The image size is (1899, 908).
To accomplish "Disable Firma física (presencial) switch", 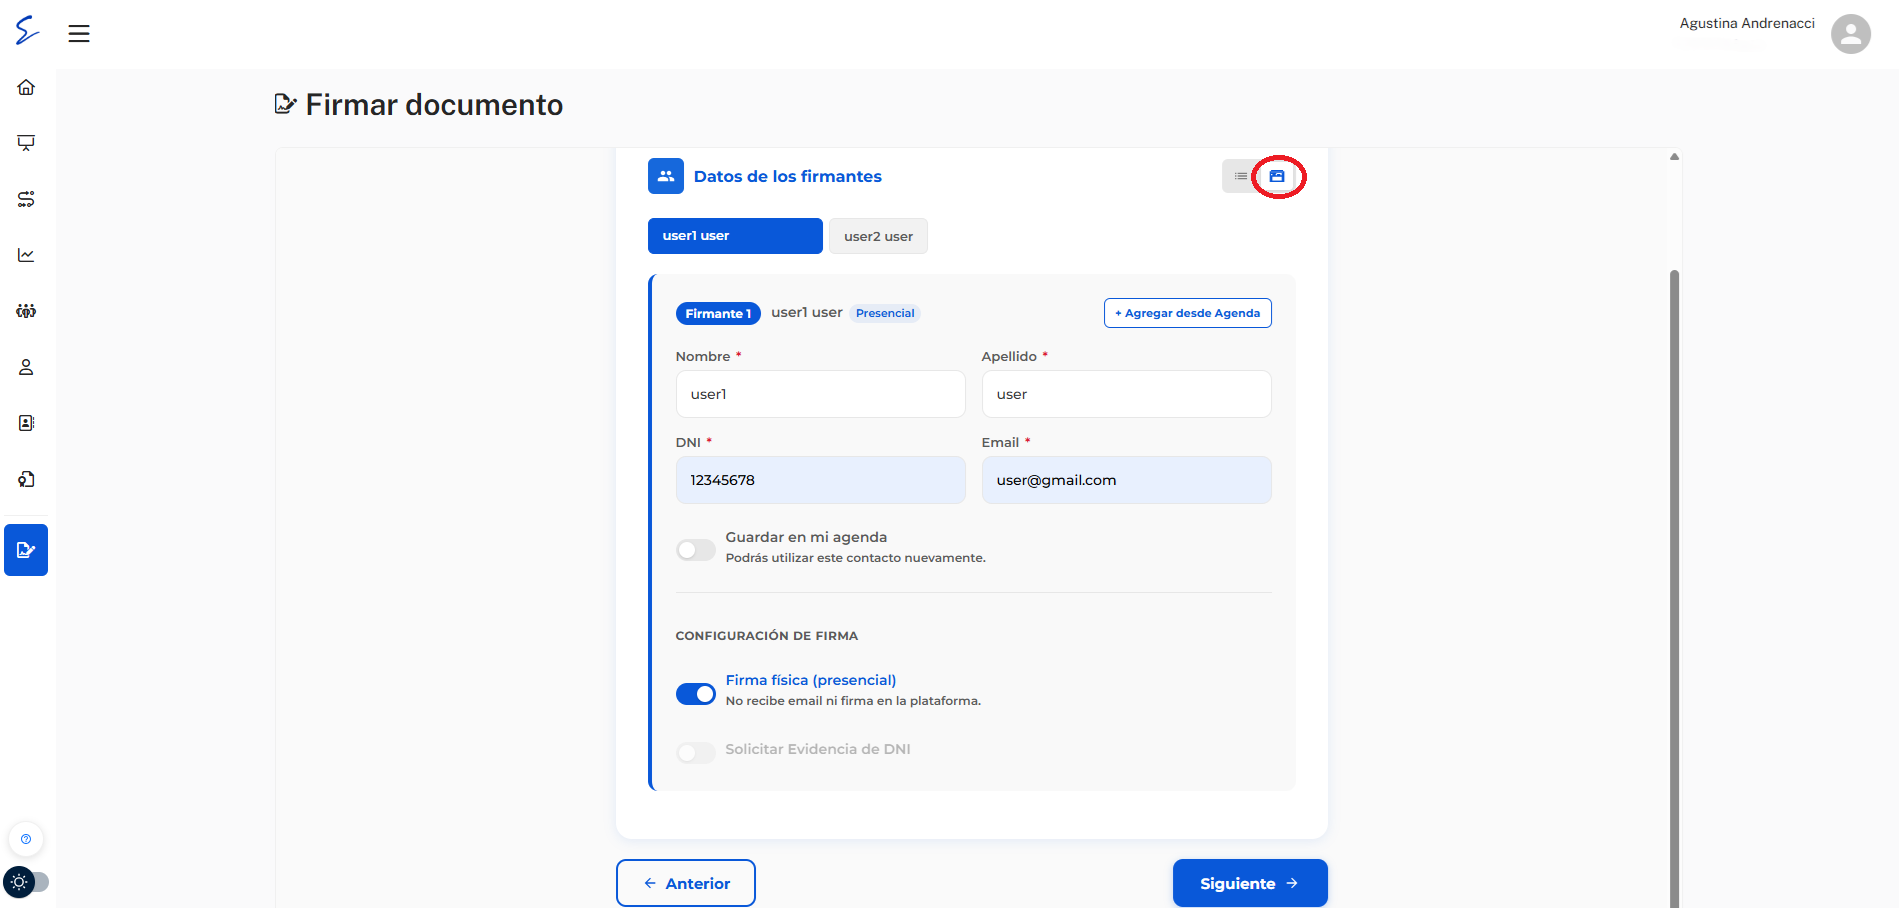I will click(696, 693).
